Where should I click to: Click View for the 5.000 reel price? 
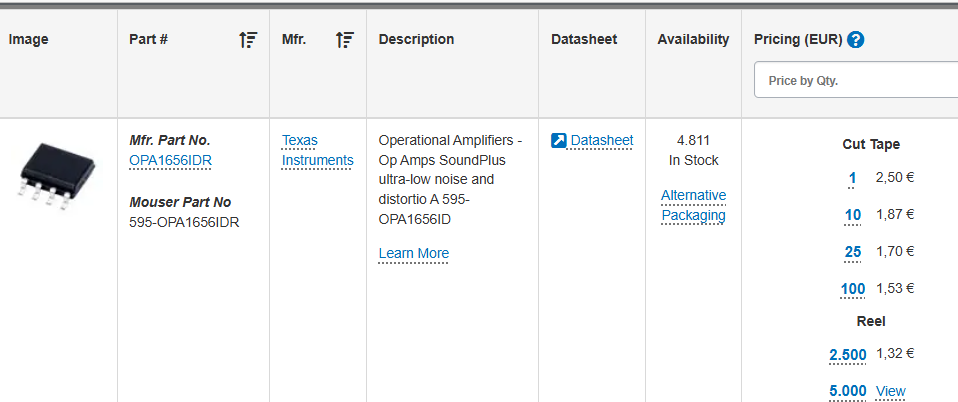891,391
